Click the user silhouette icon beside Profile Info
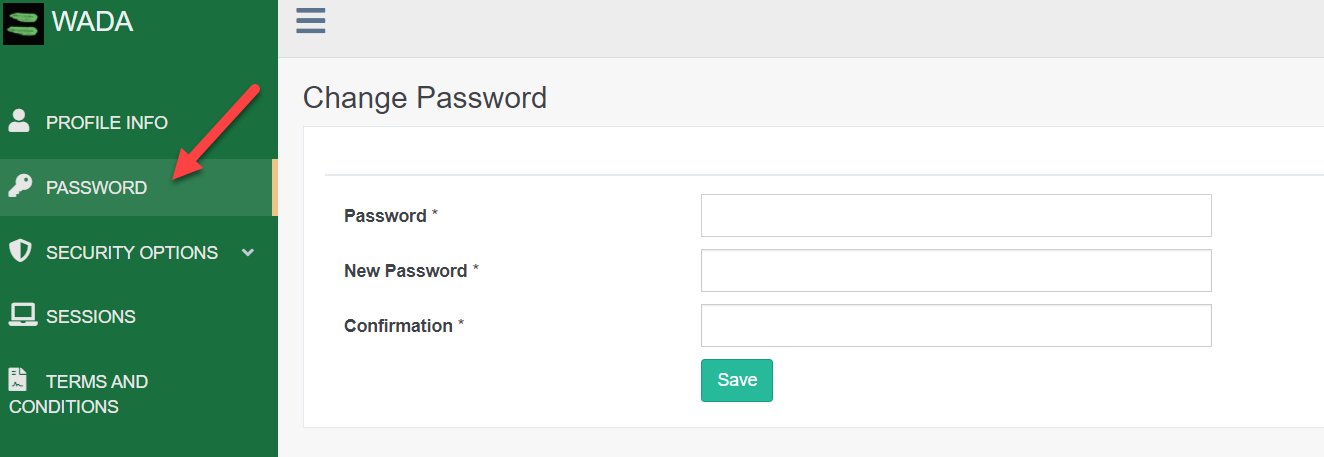Screen dimensions: 1324x457 pos(19,121)
